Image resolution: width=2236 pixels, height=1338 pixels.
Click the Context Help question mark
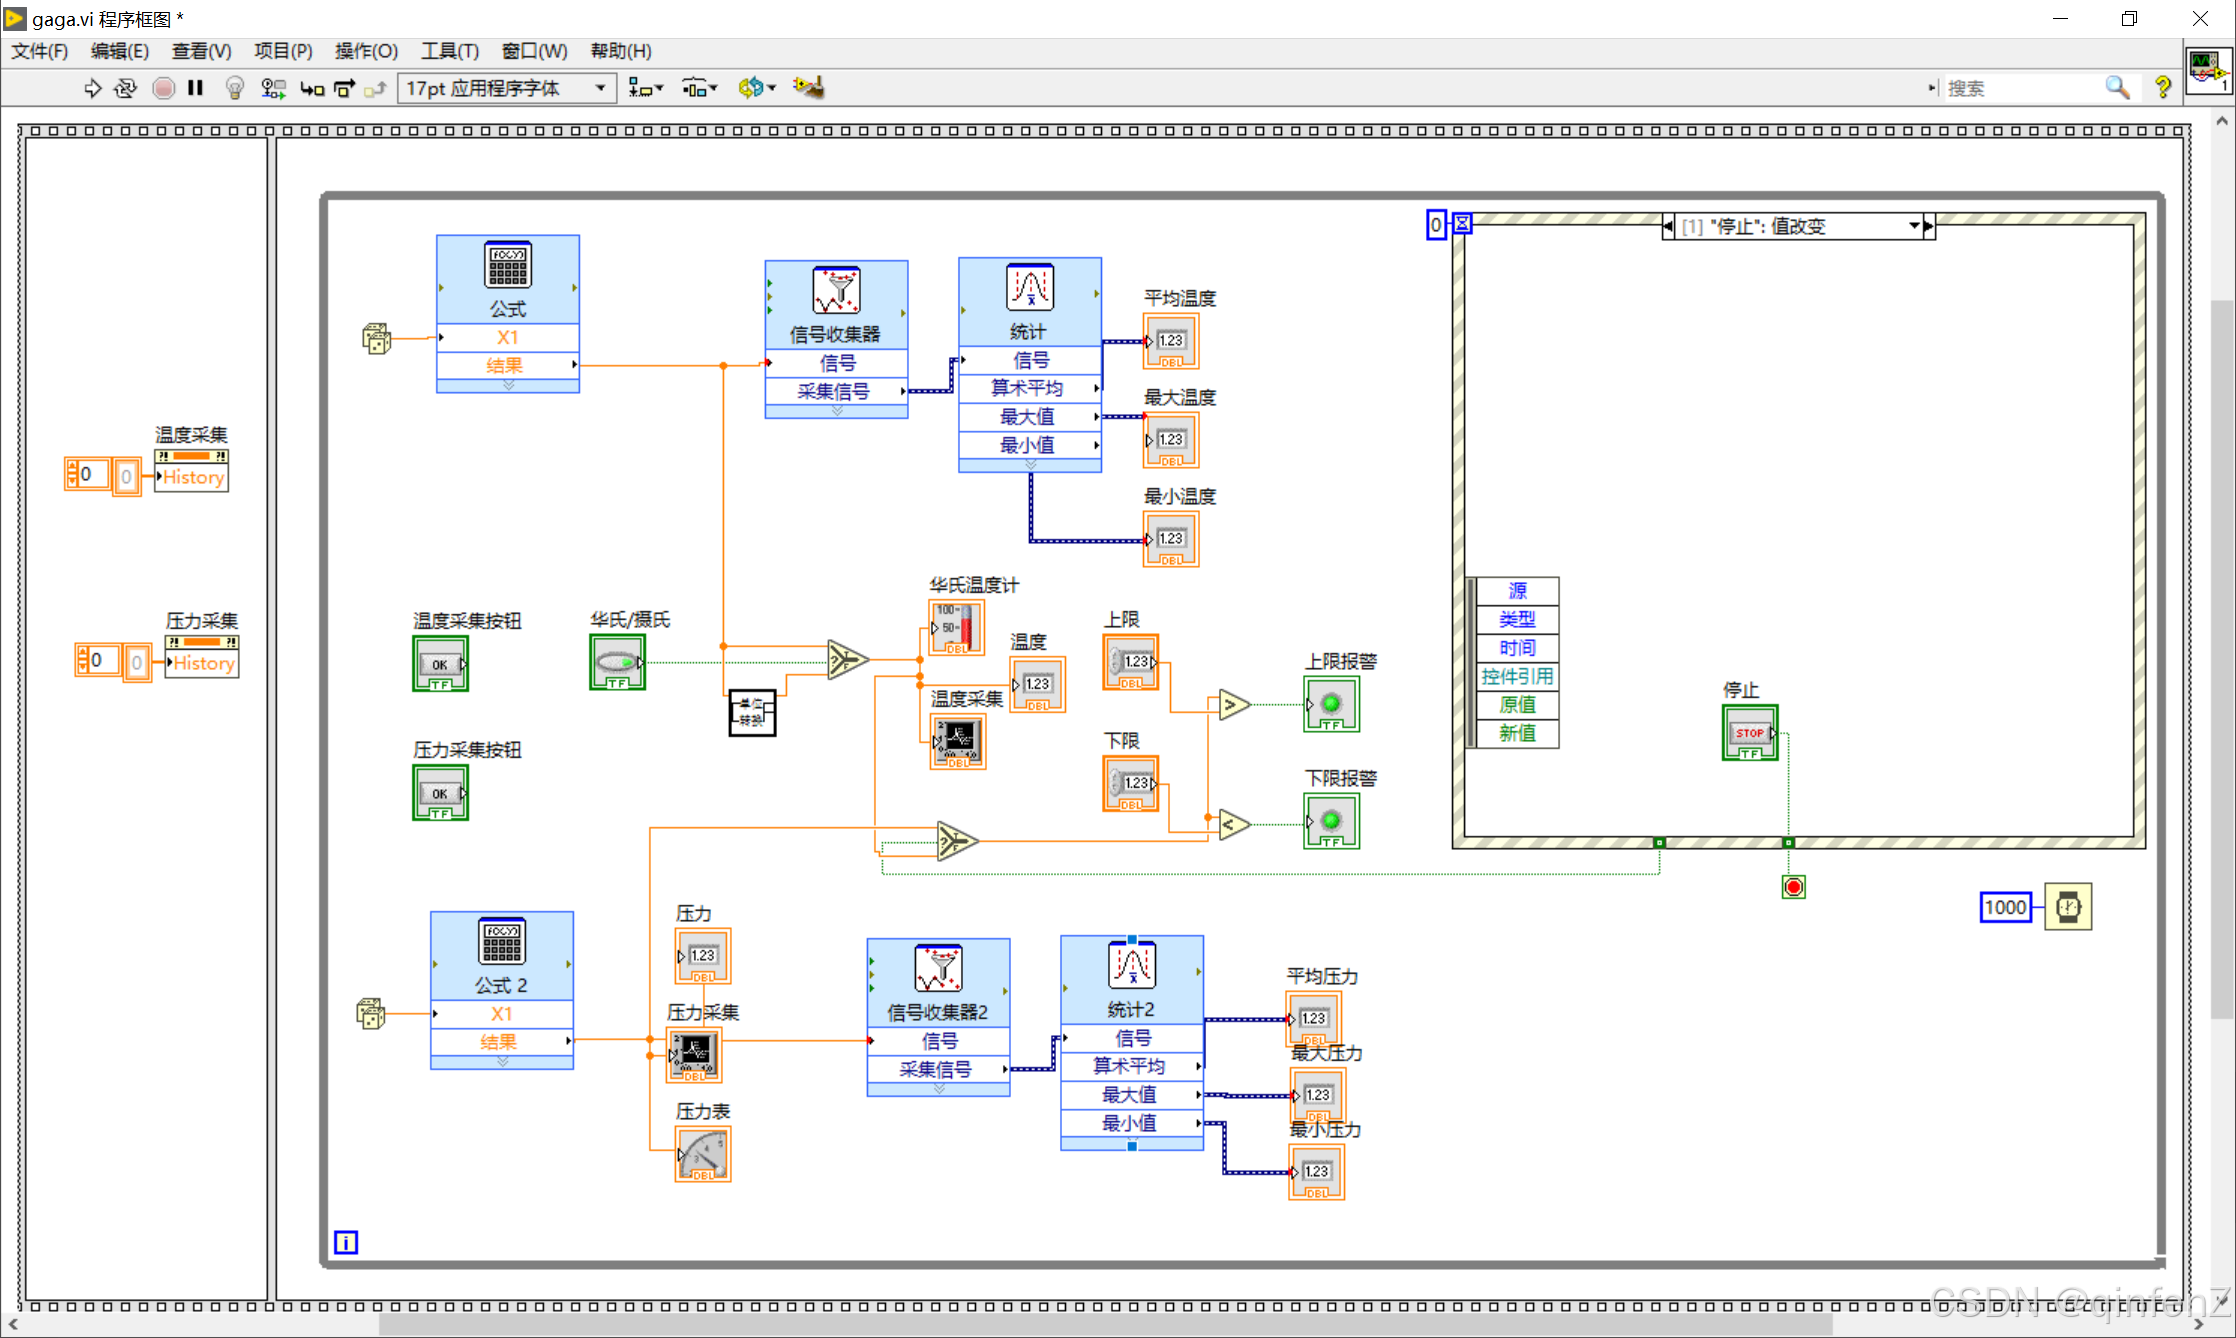click(x=2162, y=88)
